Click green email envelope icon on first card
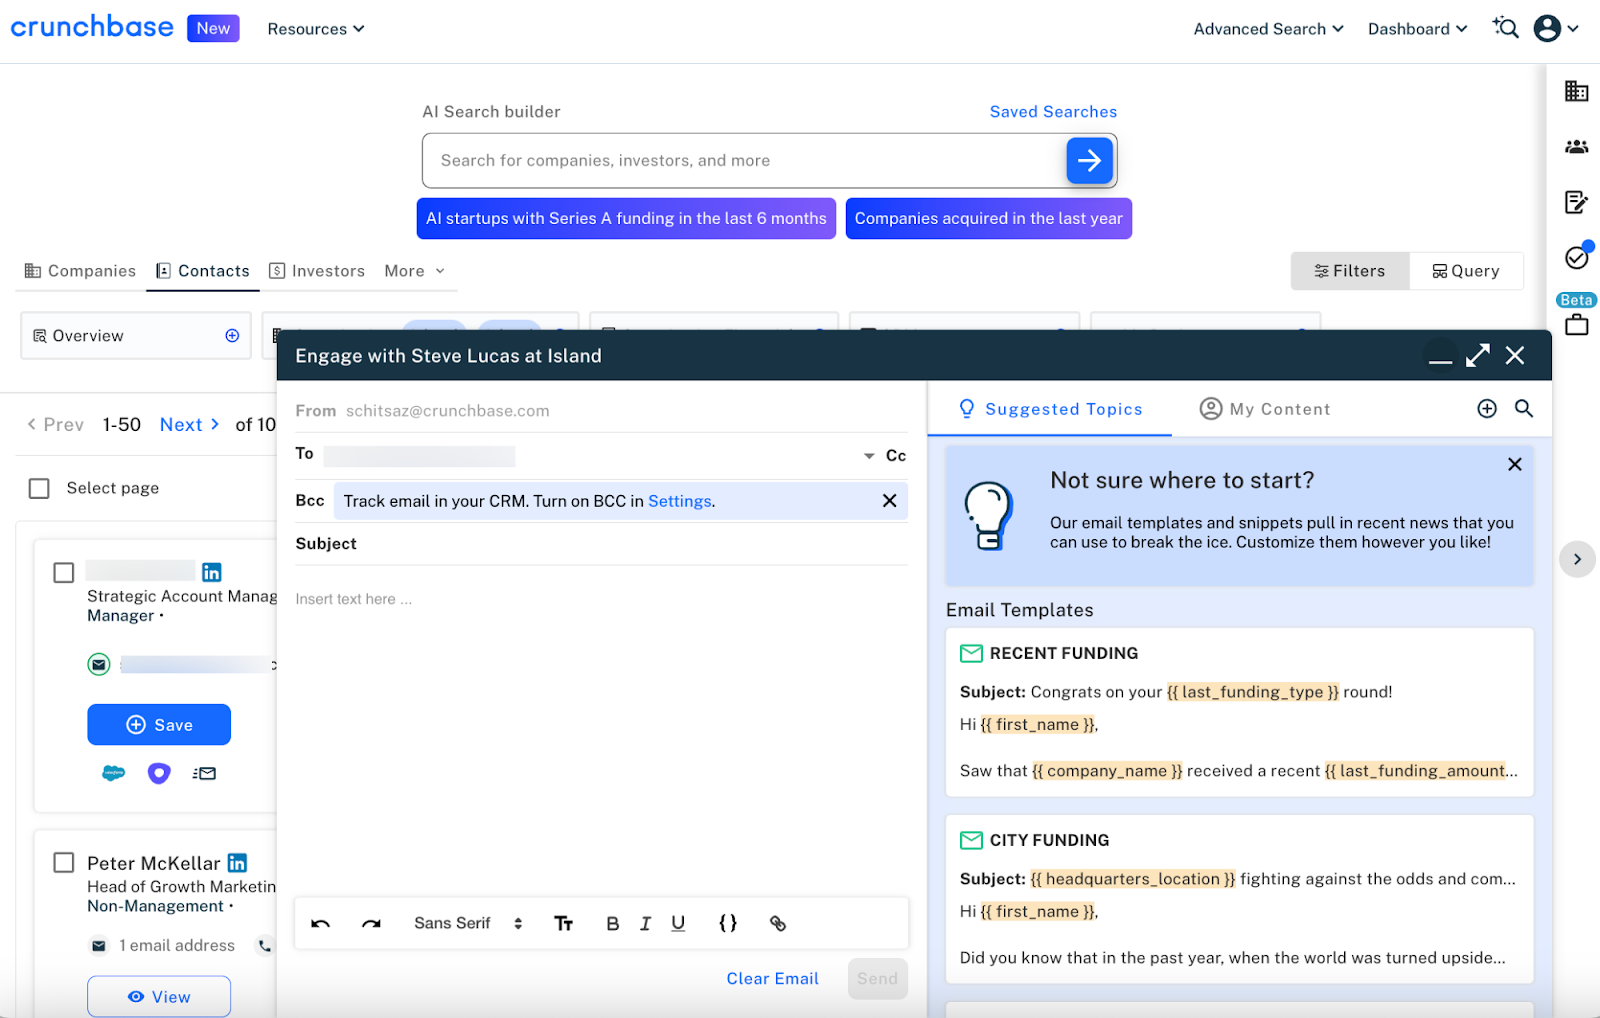The width and height of the screenshot is (1600, 1018). [x=99, y=664]
